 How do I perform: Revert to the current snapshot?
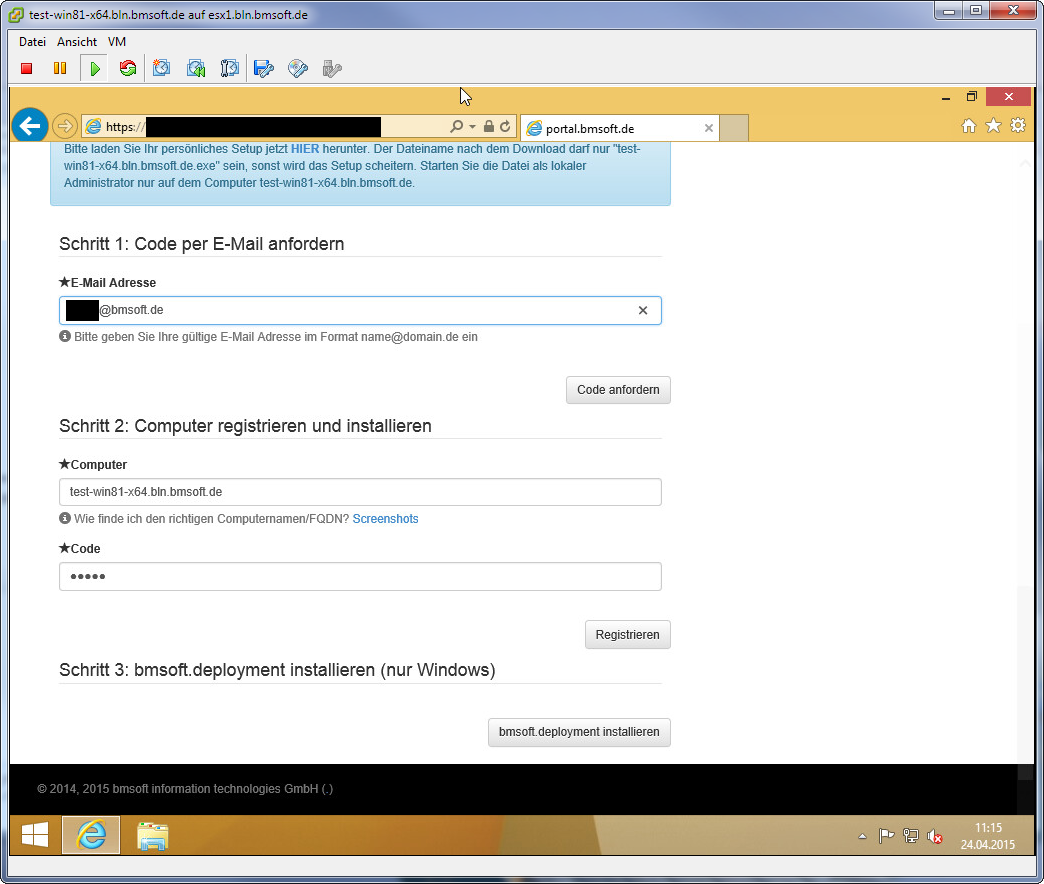[x=196, y=69]
